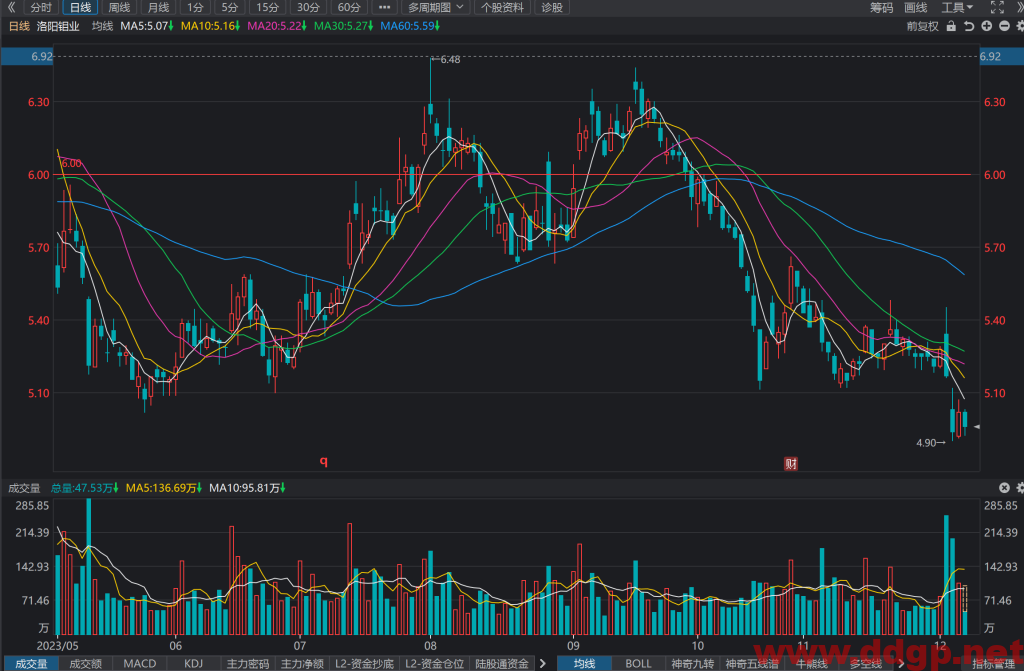Open the 多周期图 dropdown
The width and height of the screenshot is (1024, 671).
click(x=436, y=7)
